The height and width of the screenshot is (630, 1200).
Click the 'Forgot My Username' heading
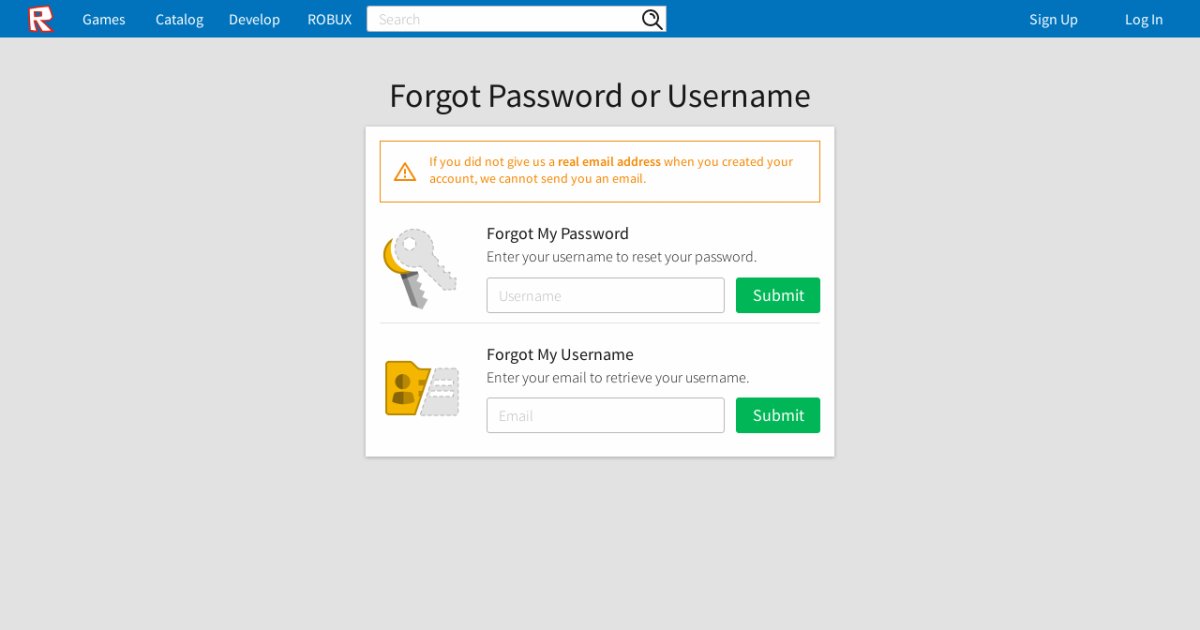tap(559, 355)
